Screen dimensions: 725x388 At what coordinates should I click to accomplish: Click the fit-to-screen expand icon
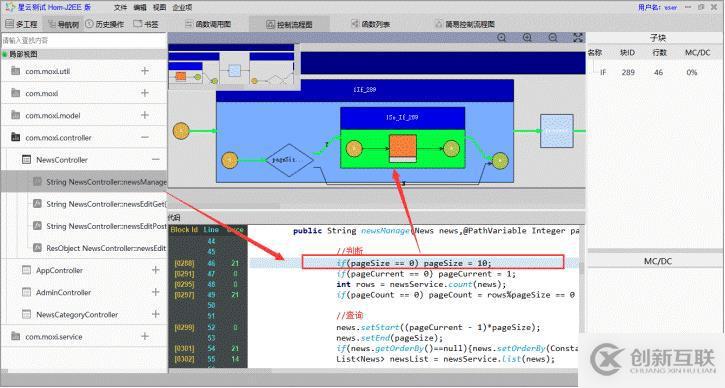[x=578, y=38]
